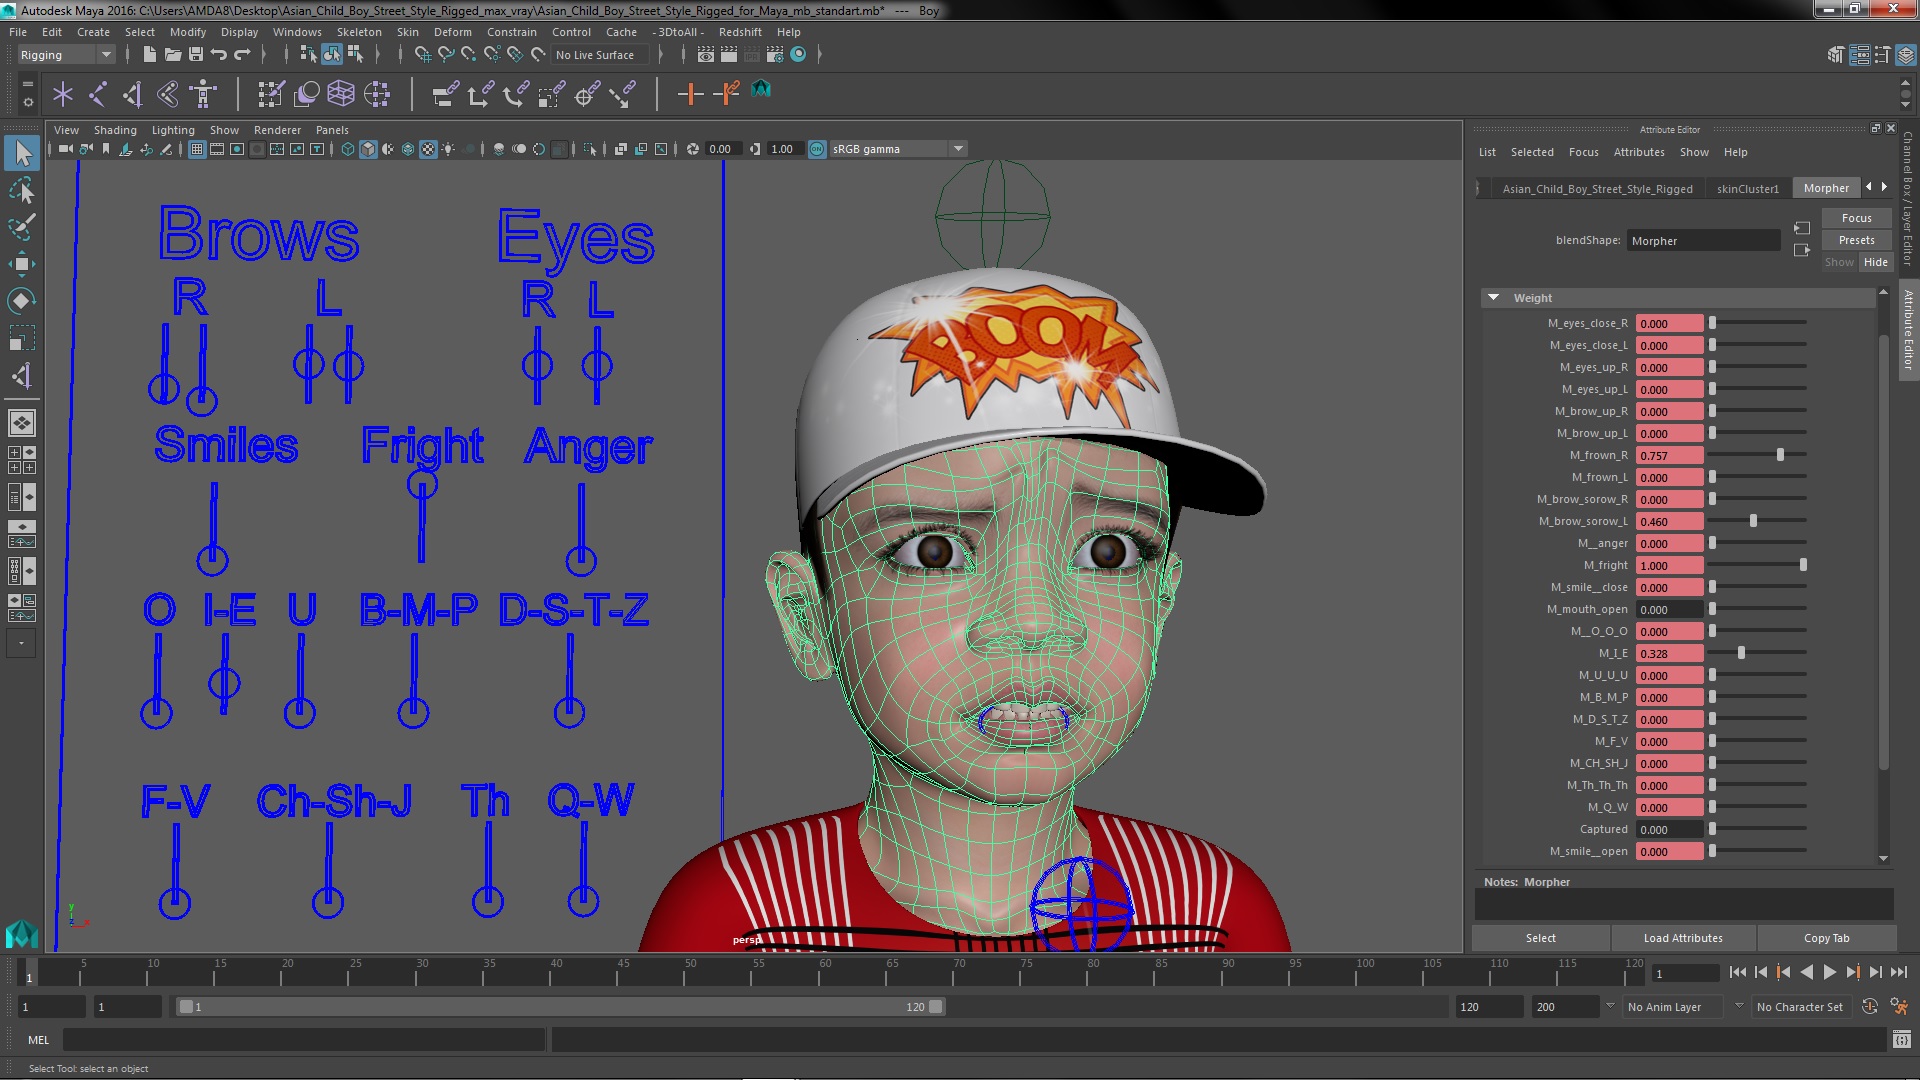Toggle Auto Keyframe icon
This screenshot has width=1920, height=1080.
1870,1007
